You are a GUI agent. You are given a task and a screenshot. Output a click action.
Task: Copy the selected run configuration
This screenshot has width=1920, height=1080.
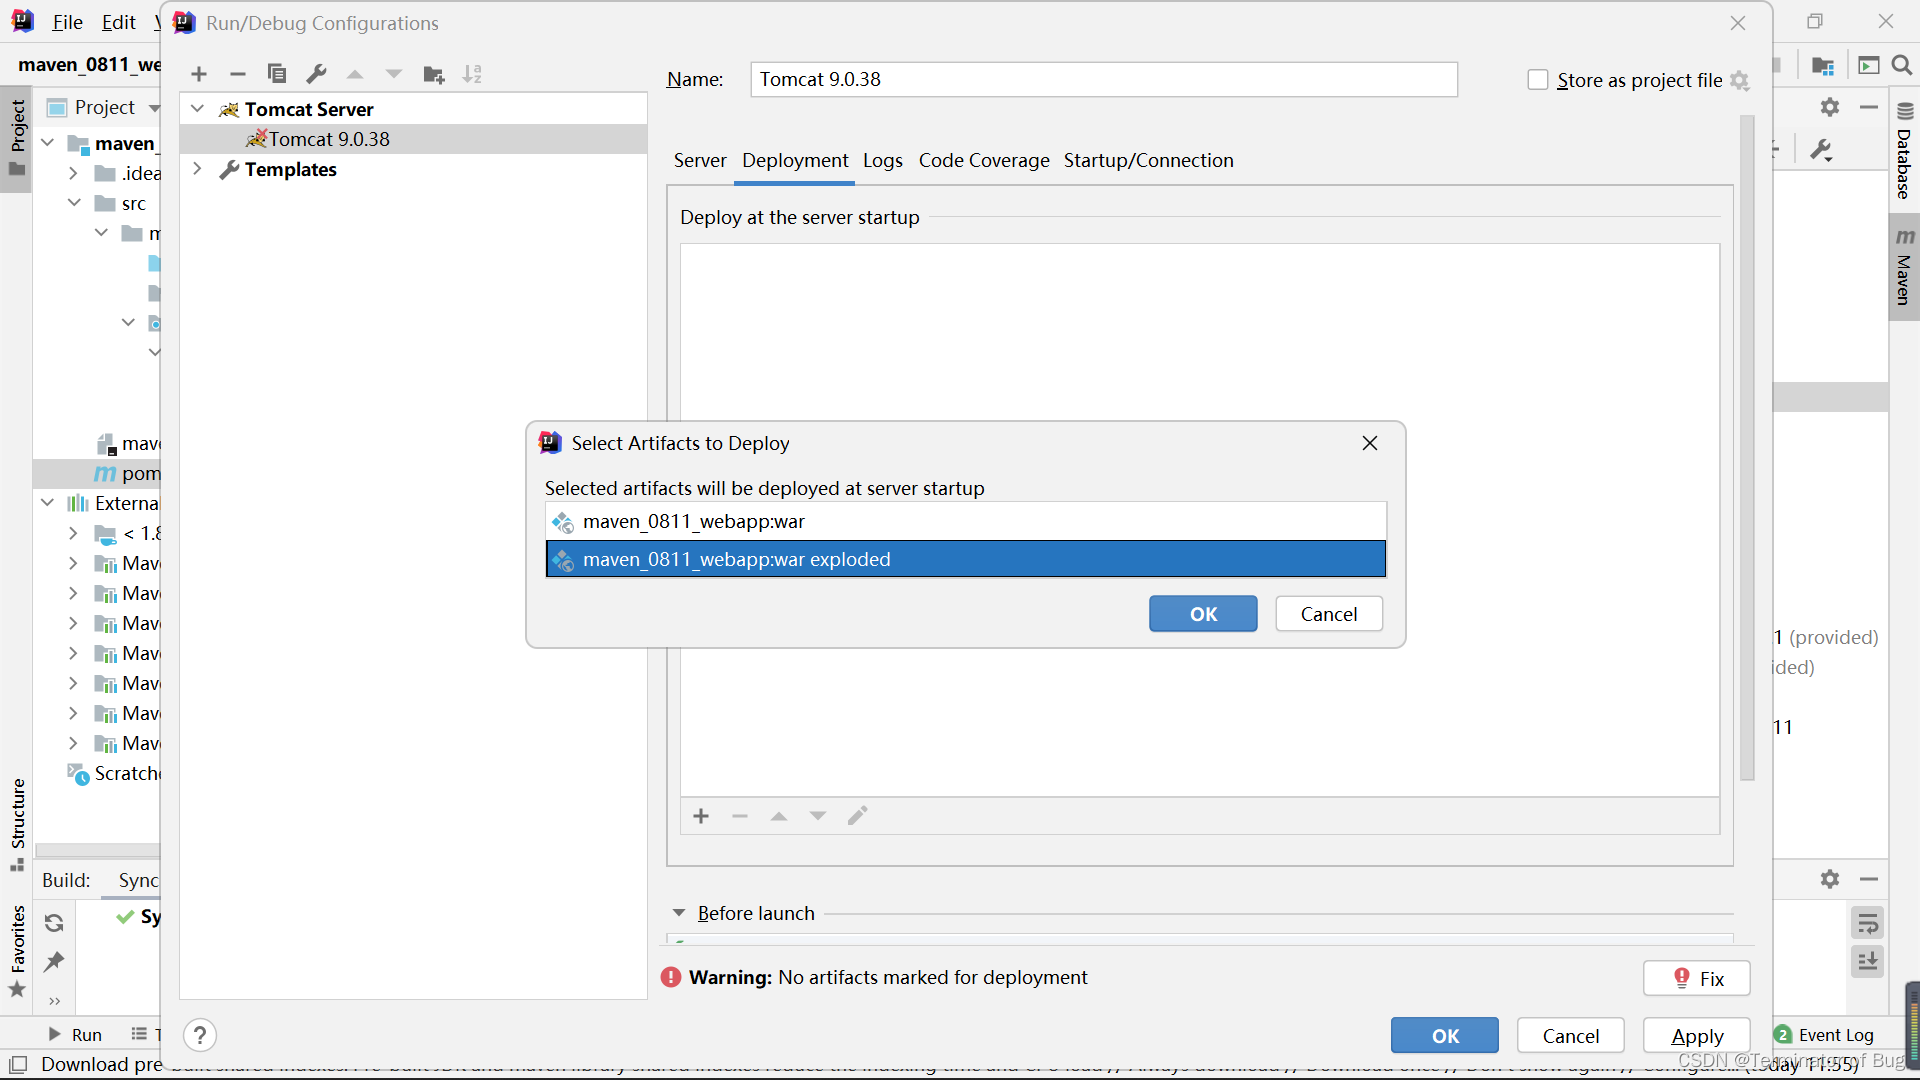pos(277,74)
